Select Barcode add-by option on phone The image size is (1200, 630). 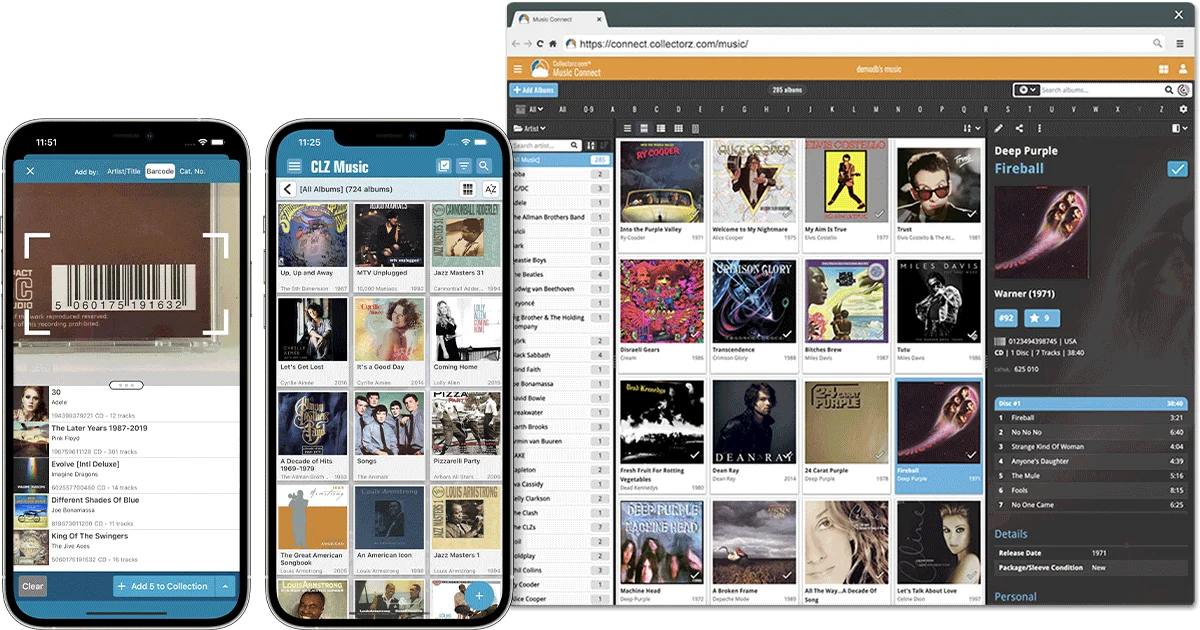click(160, 171)
